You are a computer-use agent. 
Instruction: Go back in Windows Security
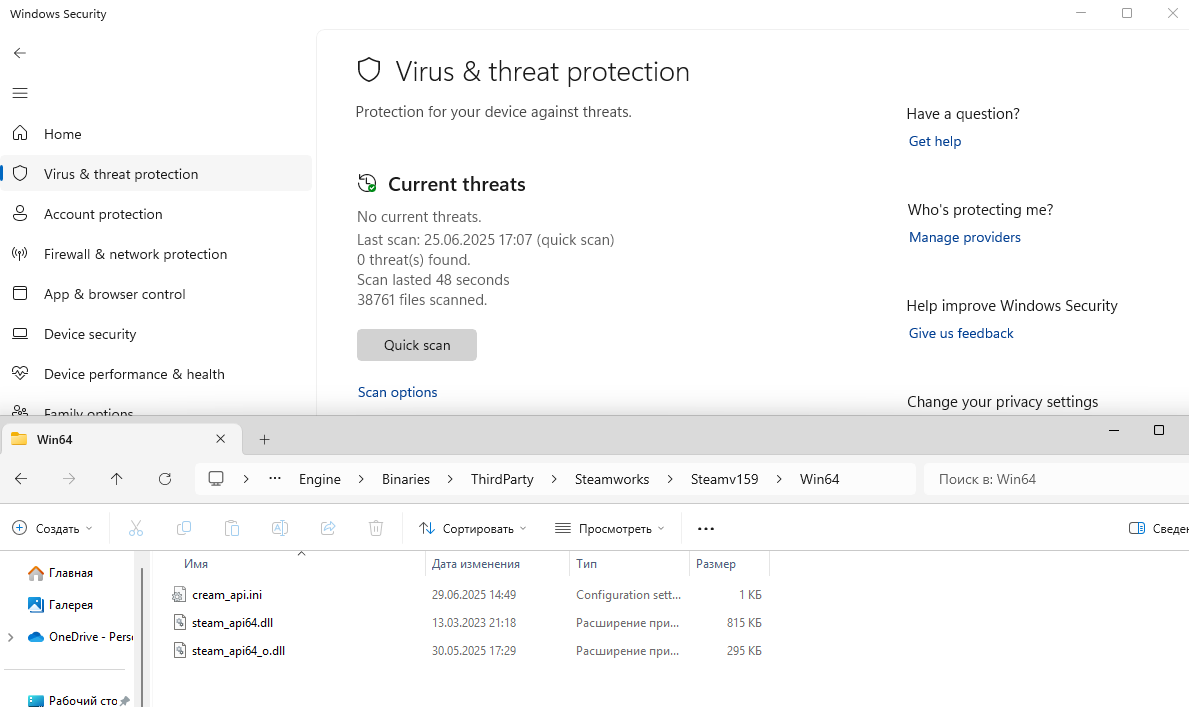(x=20, y=53)
